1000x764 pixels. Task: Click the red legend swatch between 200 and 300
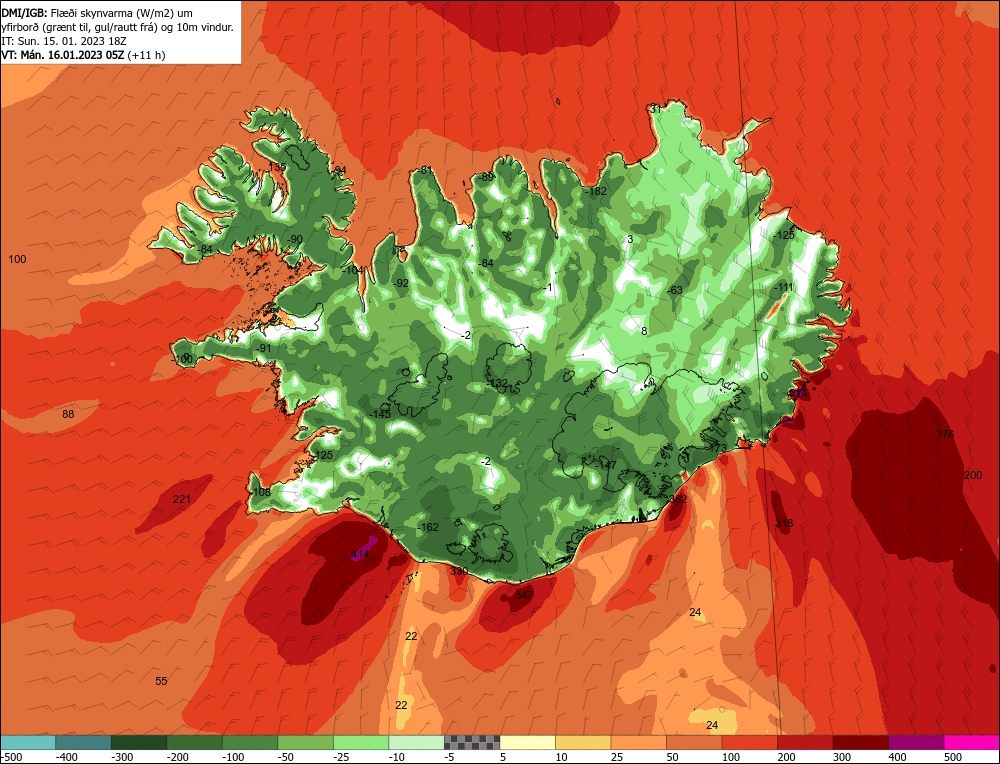coord(805,742)
